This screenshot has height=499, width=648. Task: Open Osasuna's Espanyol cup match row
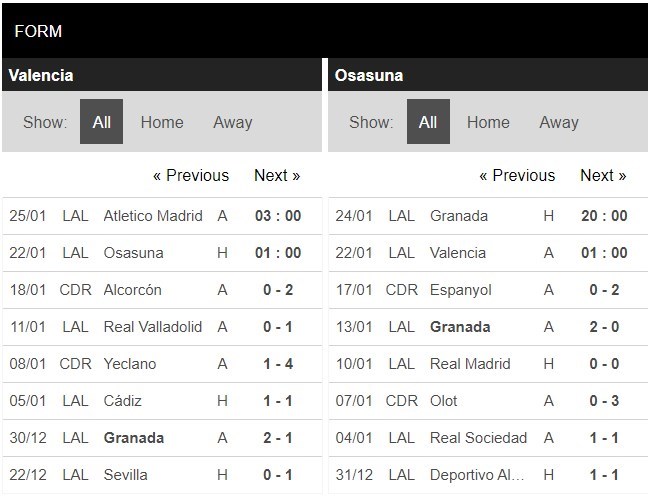(x=488, y=290)
